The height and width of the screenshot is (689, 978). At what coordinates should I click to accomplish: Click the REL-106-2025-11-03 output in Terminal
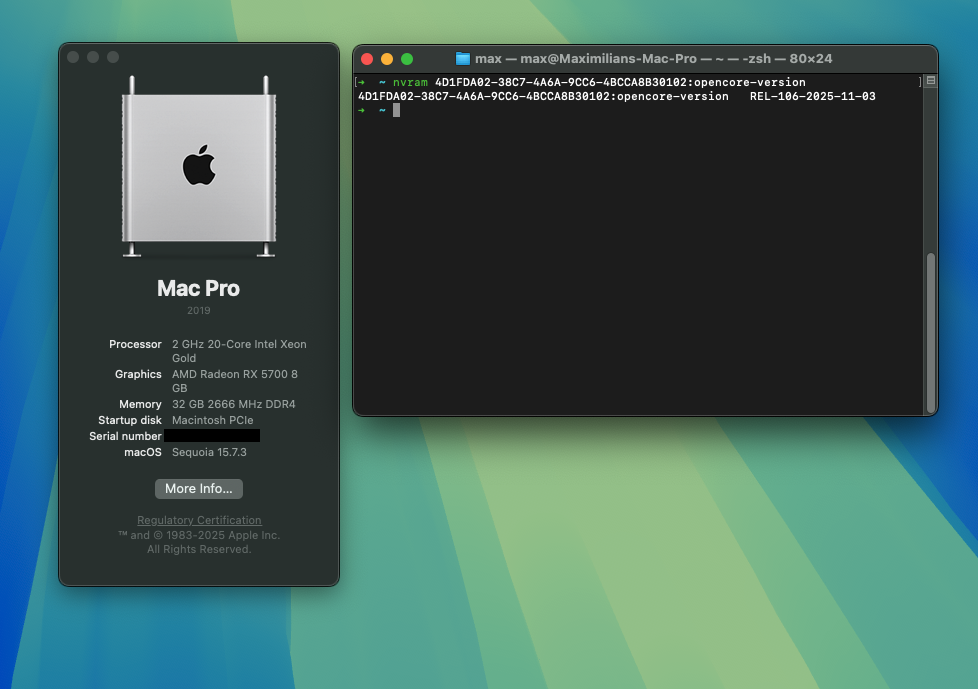pyautogui.click(x=813, y=96)
